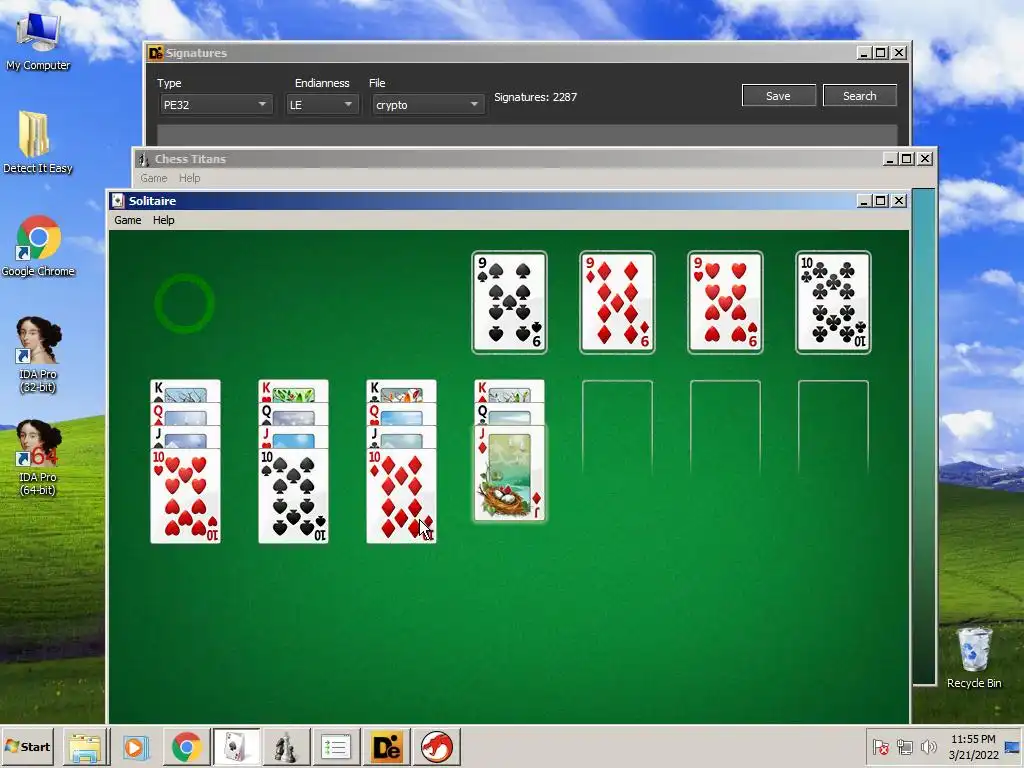This screenshot has height=768, width=1024.
Task: Open the volume tray icon
Action: point(928,746)
